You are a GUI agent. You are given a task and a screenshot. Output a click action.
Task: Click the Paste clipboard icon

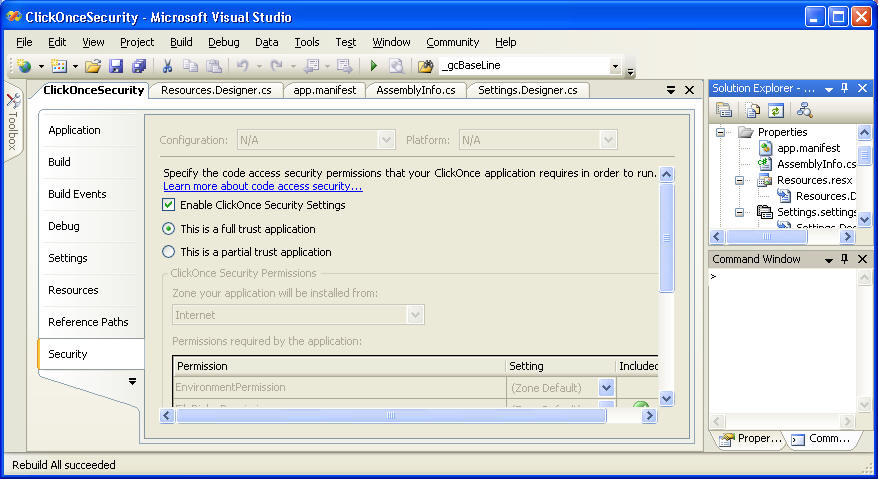tap(214, 66)
